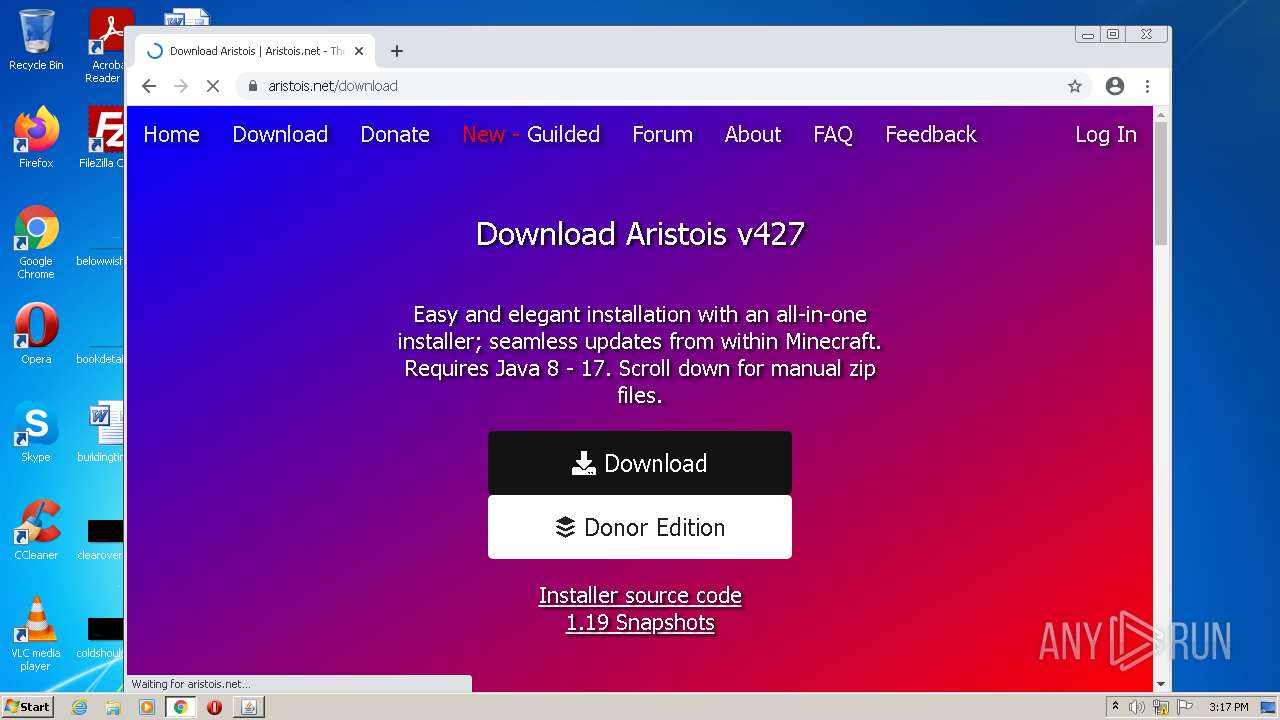Go back with Chrome's back arrow
Screen dimensions: 1280x720
(149, 86)
